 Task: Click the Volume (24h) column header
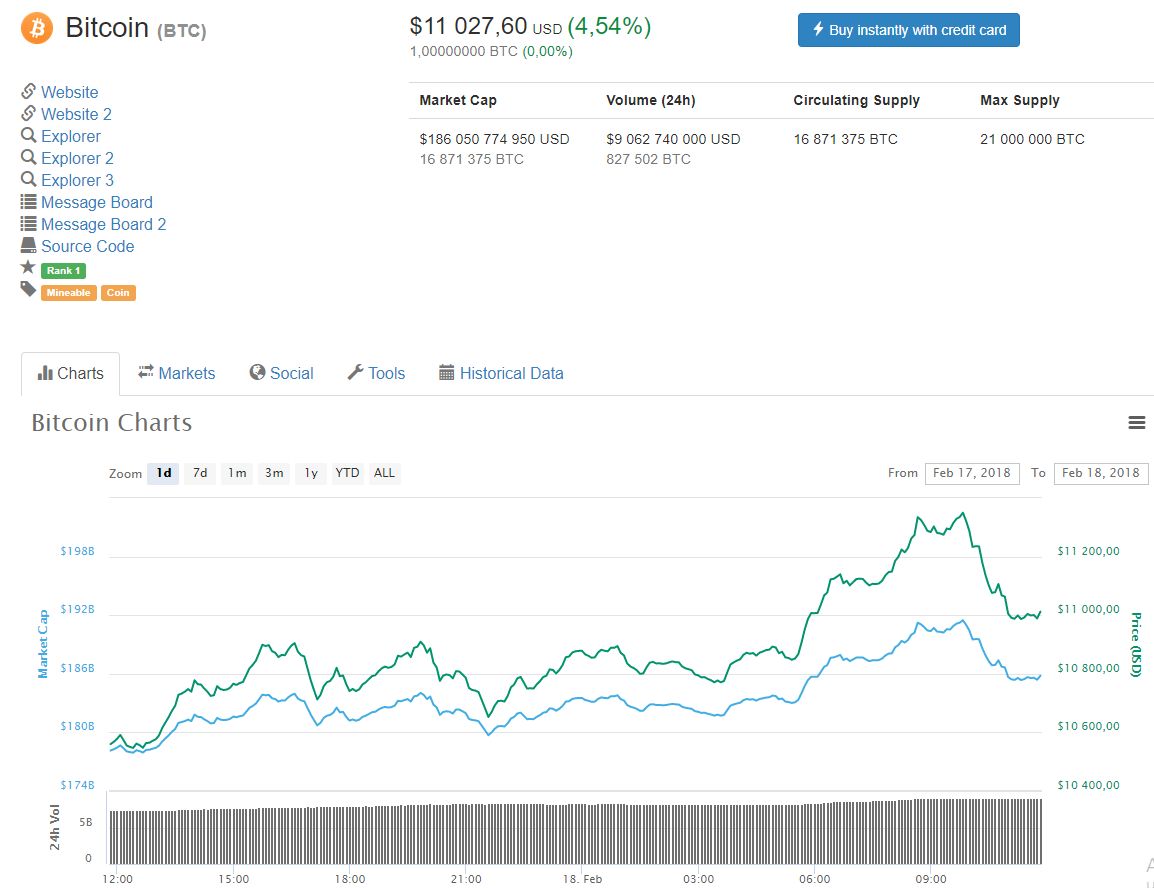[651, 100]
